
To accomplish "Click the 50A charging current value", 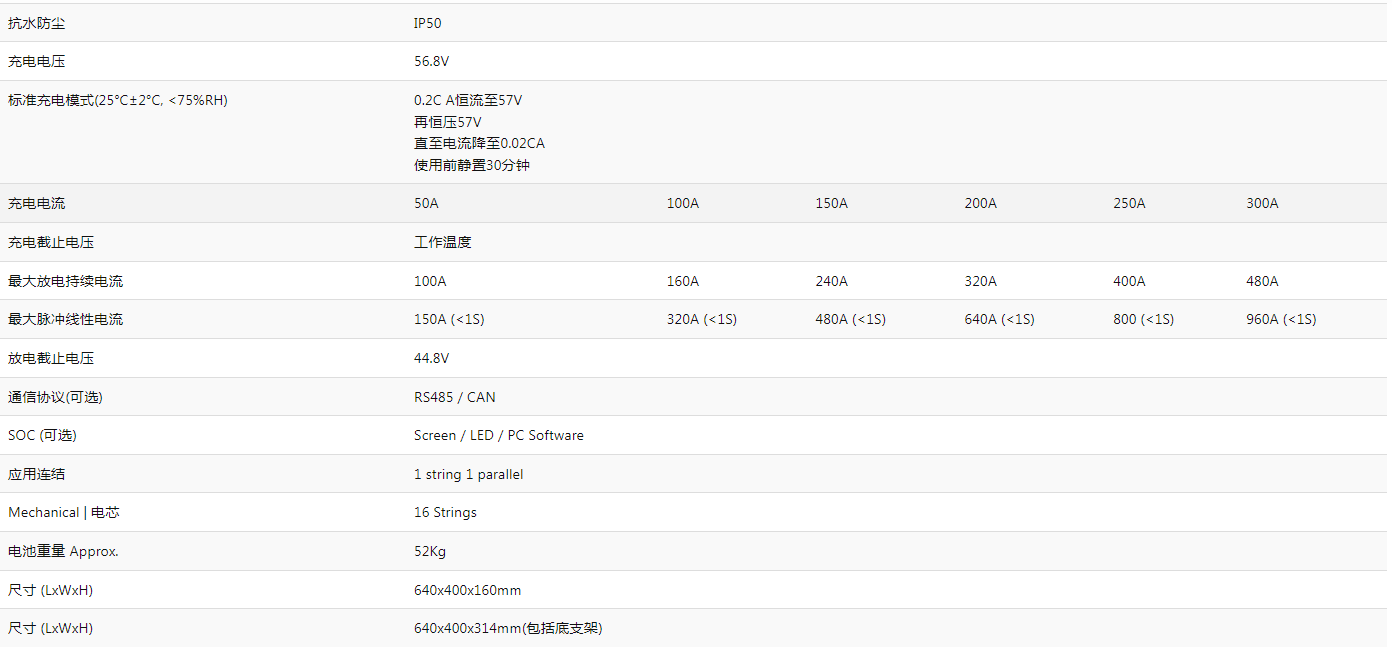I will click(426, 204).
